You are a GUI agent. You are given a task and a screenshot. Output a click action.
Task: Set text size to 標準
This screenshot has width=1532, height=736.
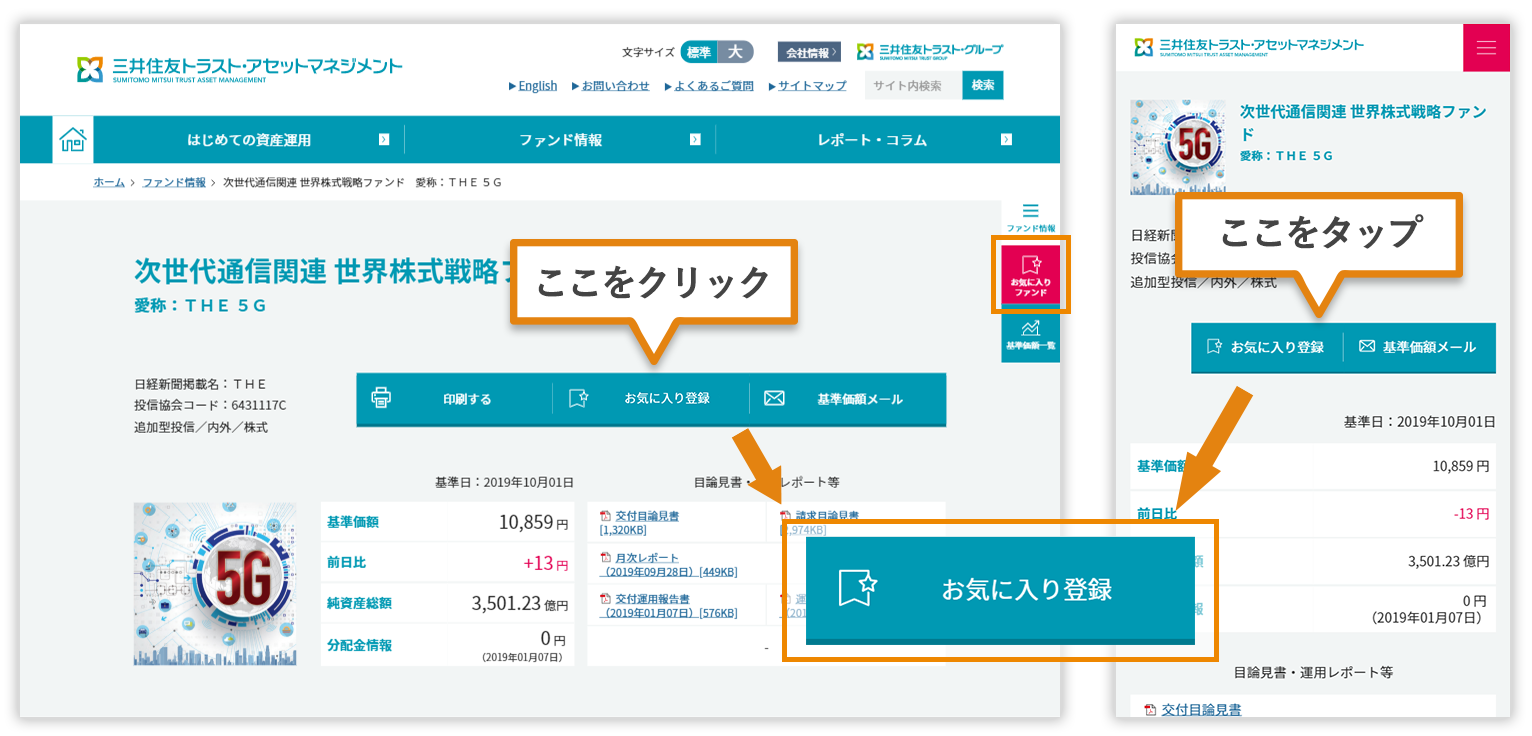coord(699,52)
